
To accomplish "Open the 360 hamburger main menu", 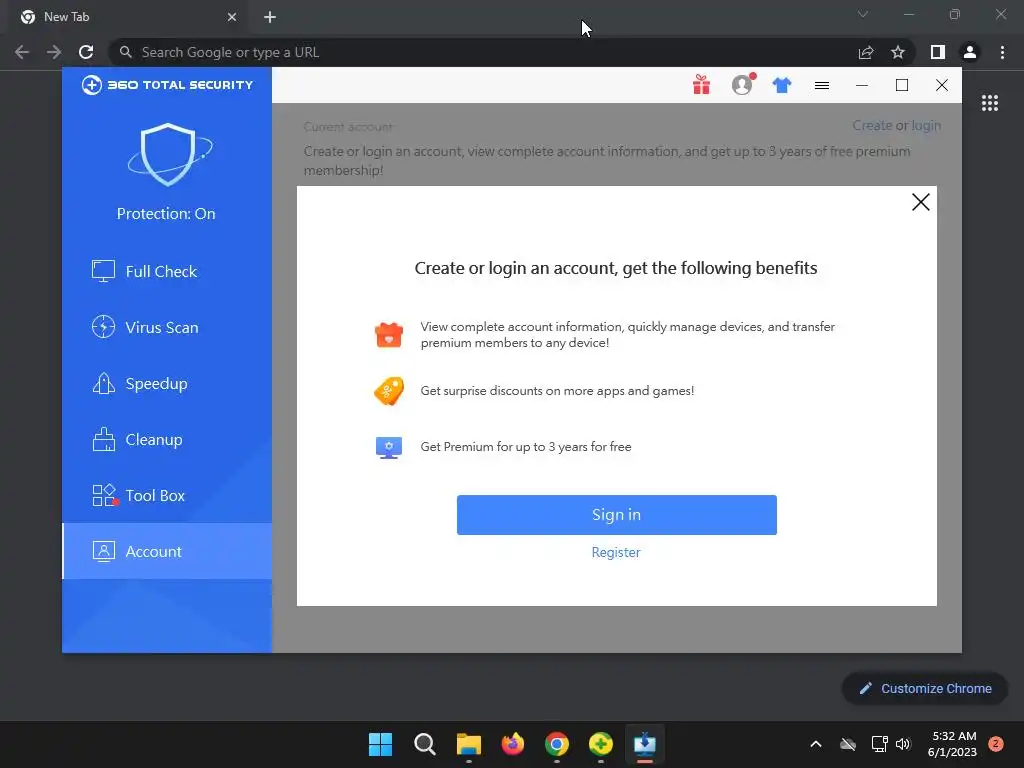I will coord(822,85).
